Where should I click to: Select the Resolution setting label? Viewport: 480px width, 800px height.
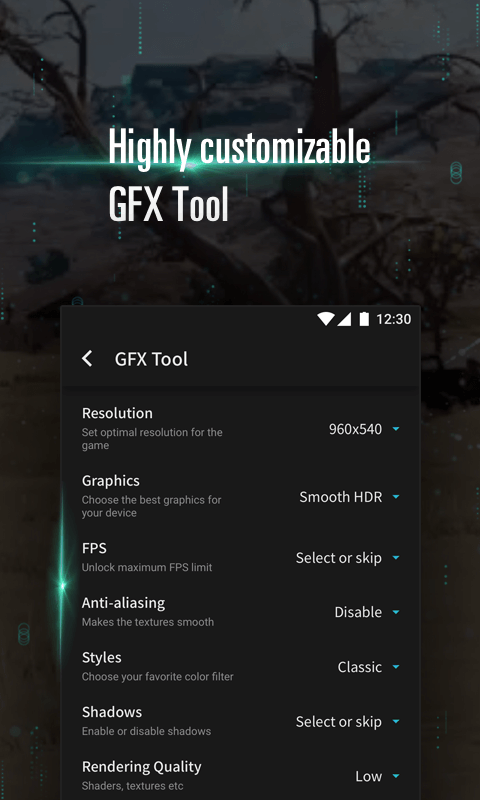[117, 413]
